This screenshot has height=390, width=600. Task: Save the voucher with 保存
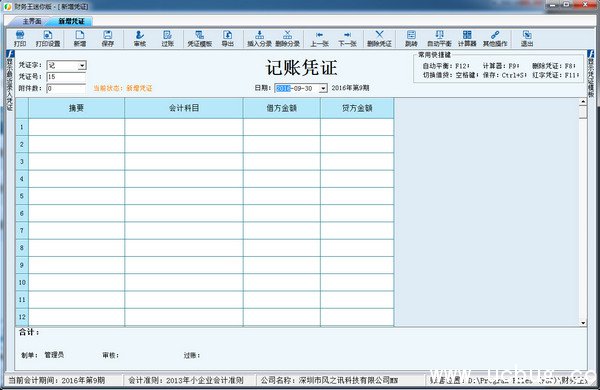[x=108, y=39]
